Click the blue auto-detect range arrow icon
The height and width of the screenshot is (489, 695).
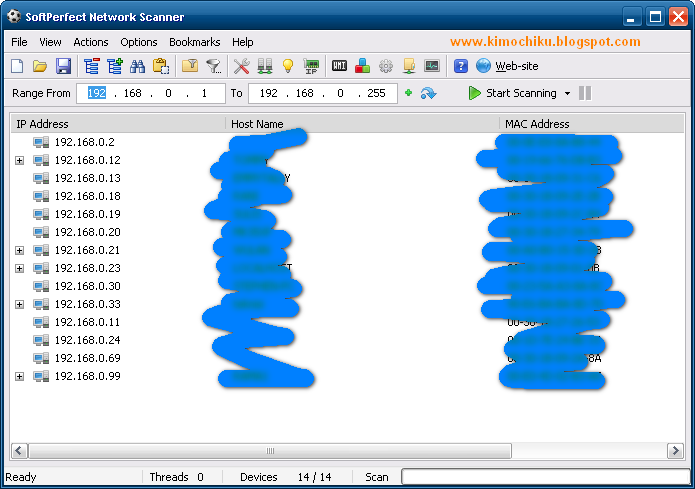(428, 93)
